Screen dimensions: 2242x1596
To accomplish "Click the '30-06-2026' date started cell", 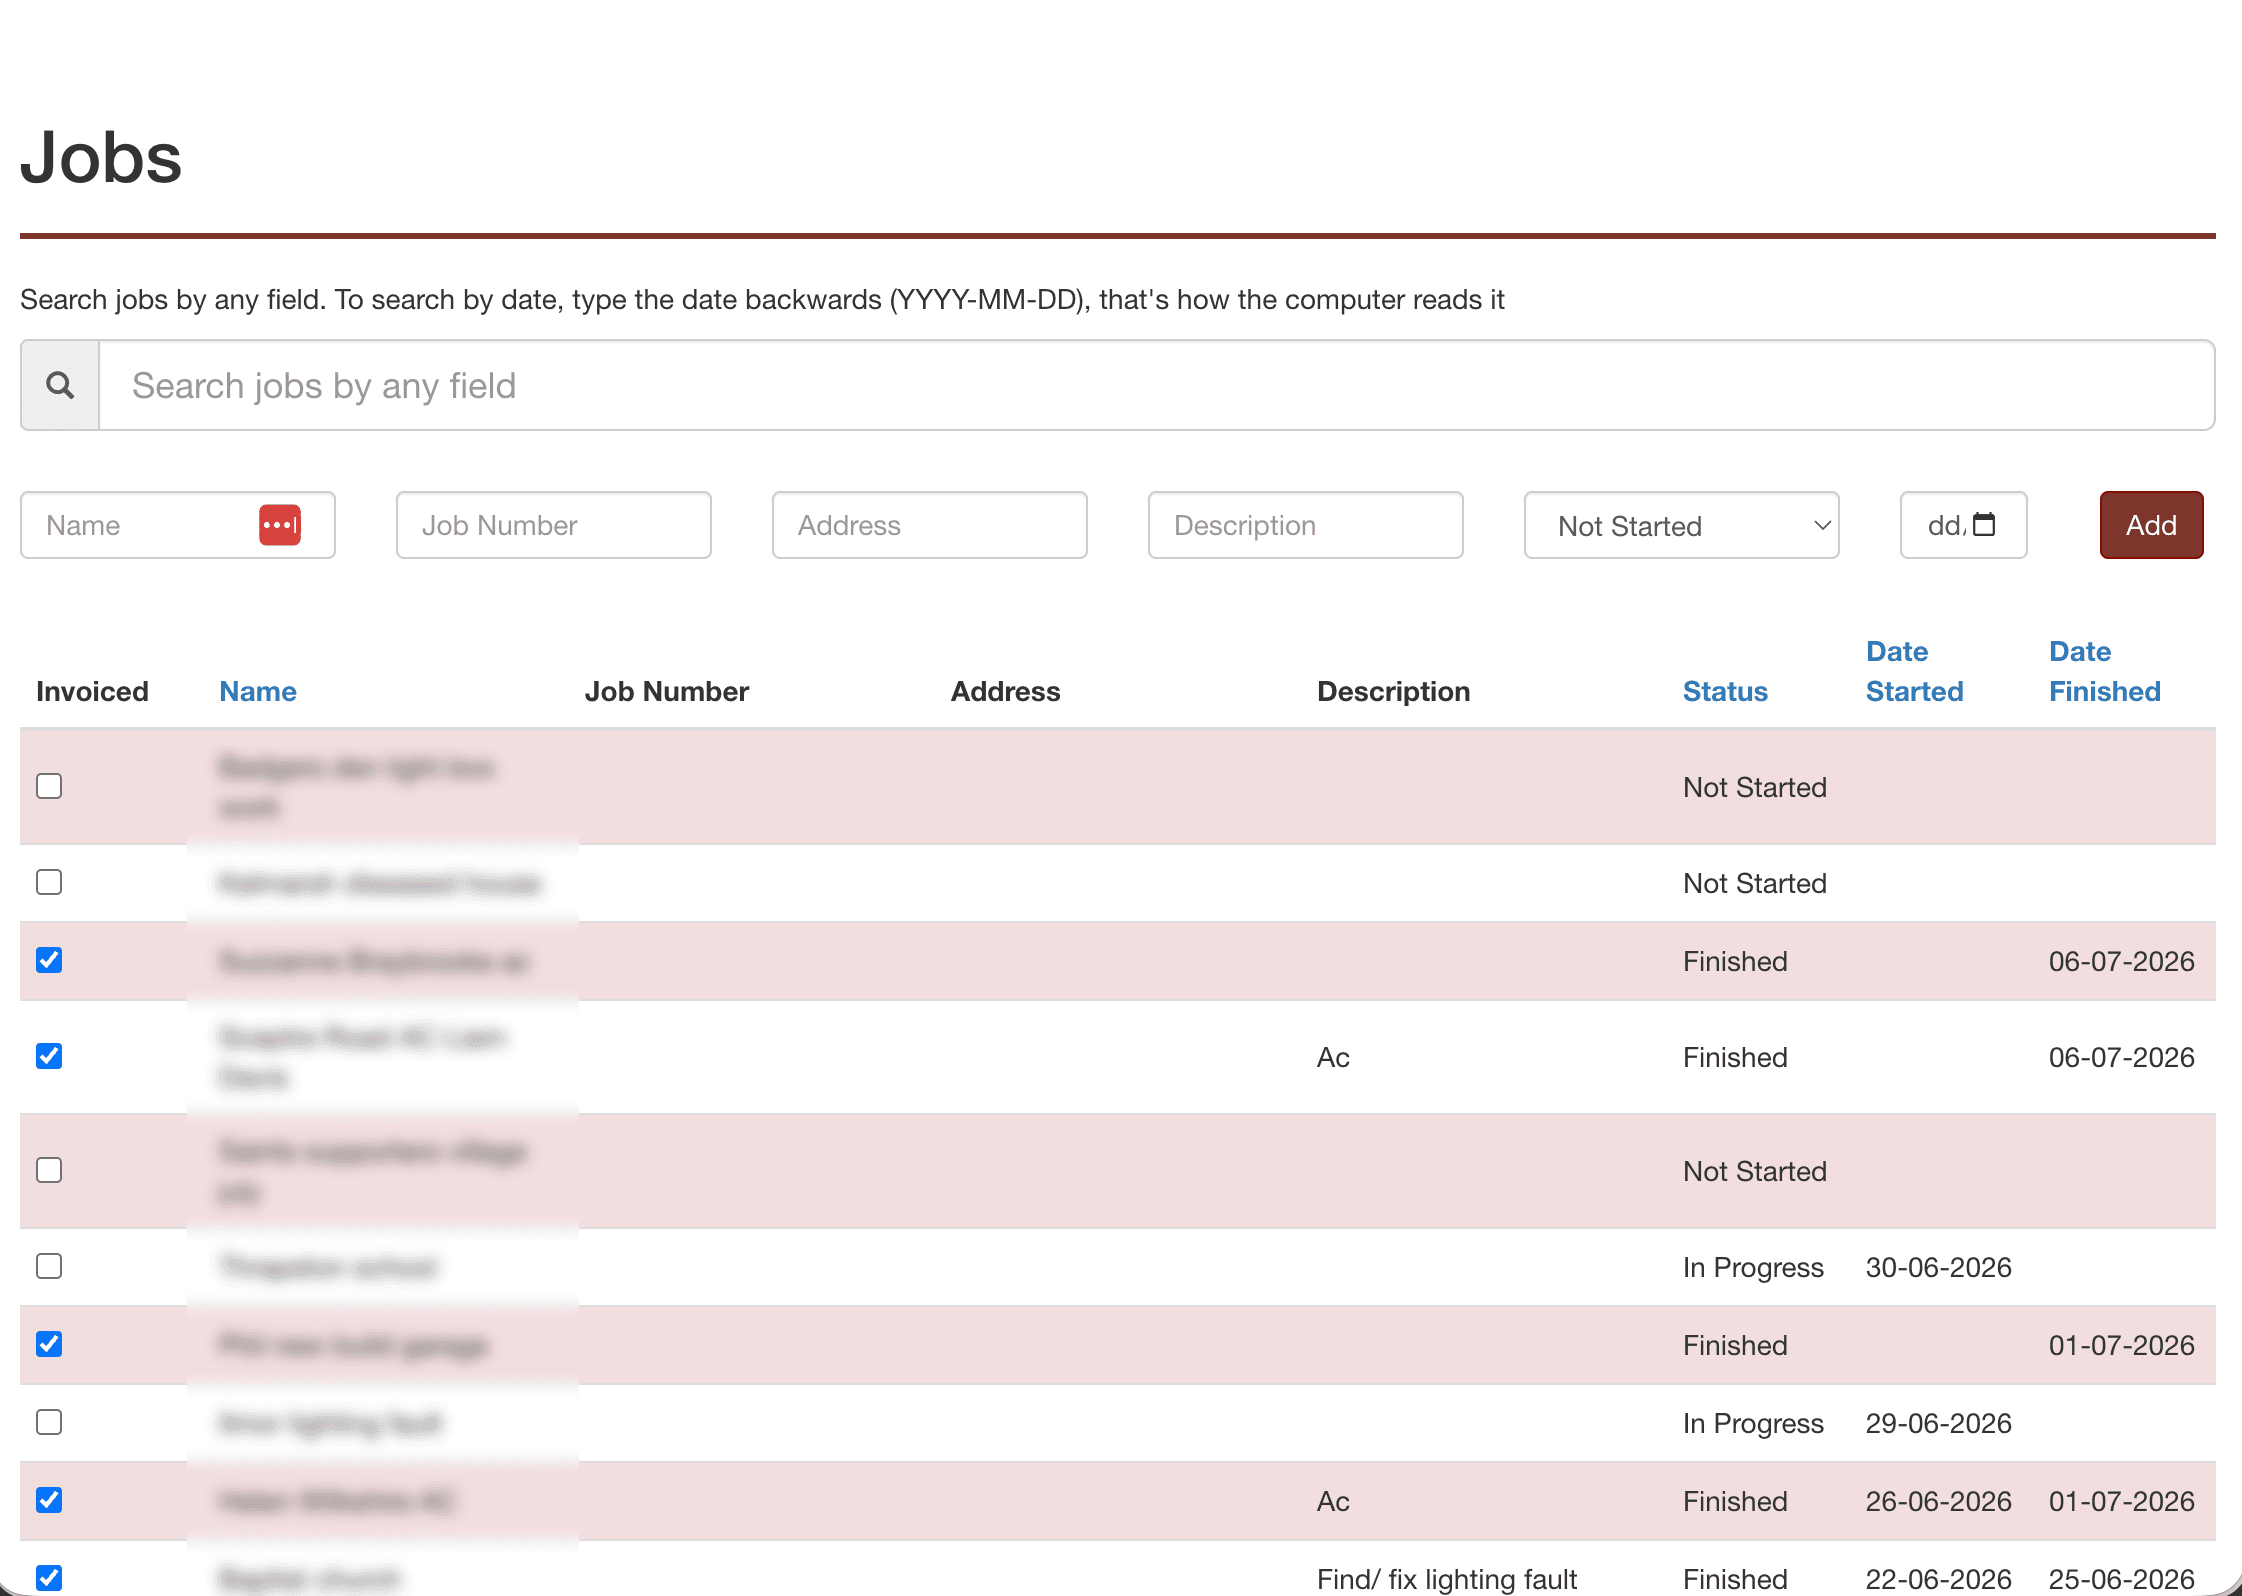I will click(x=1938, y=1267).
